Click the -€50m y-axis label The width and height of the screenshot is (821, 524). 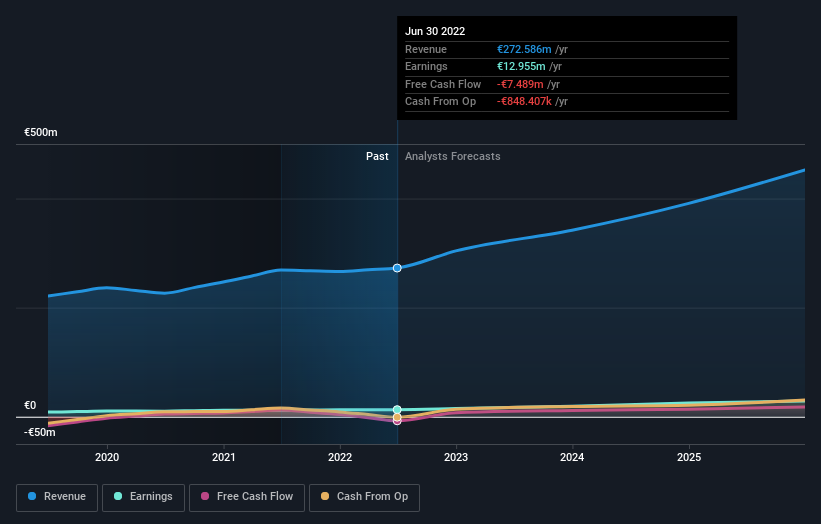40,432
